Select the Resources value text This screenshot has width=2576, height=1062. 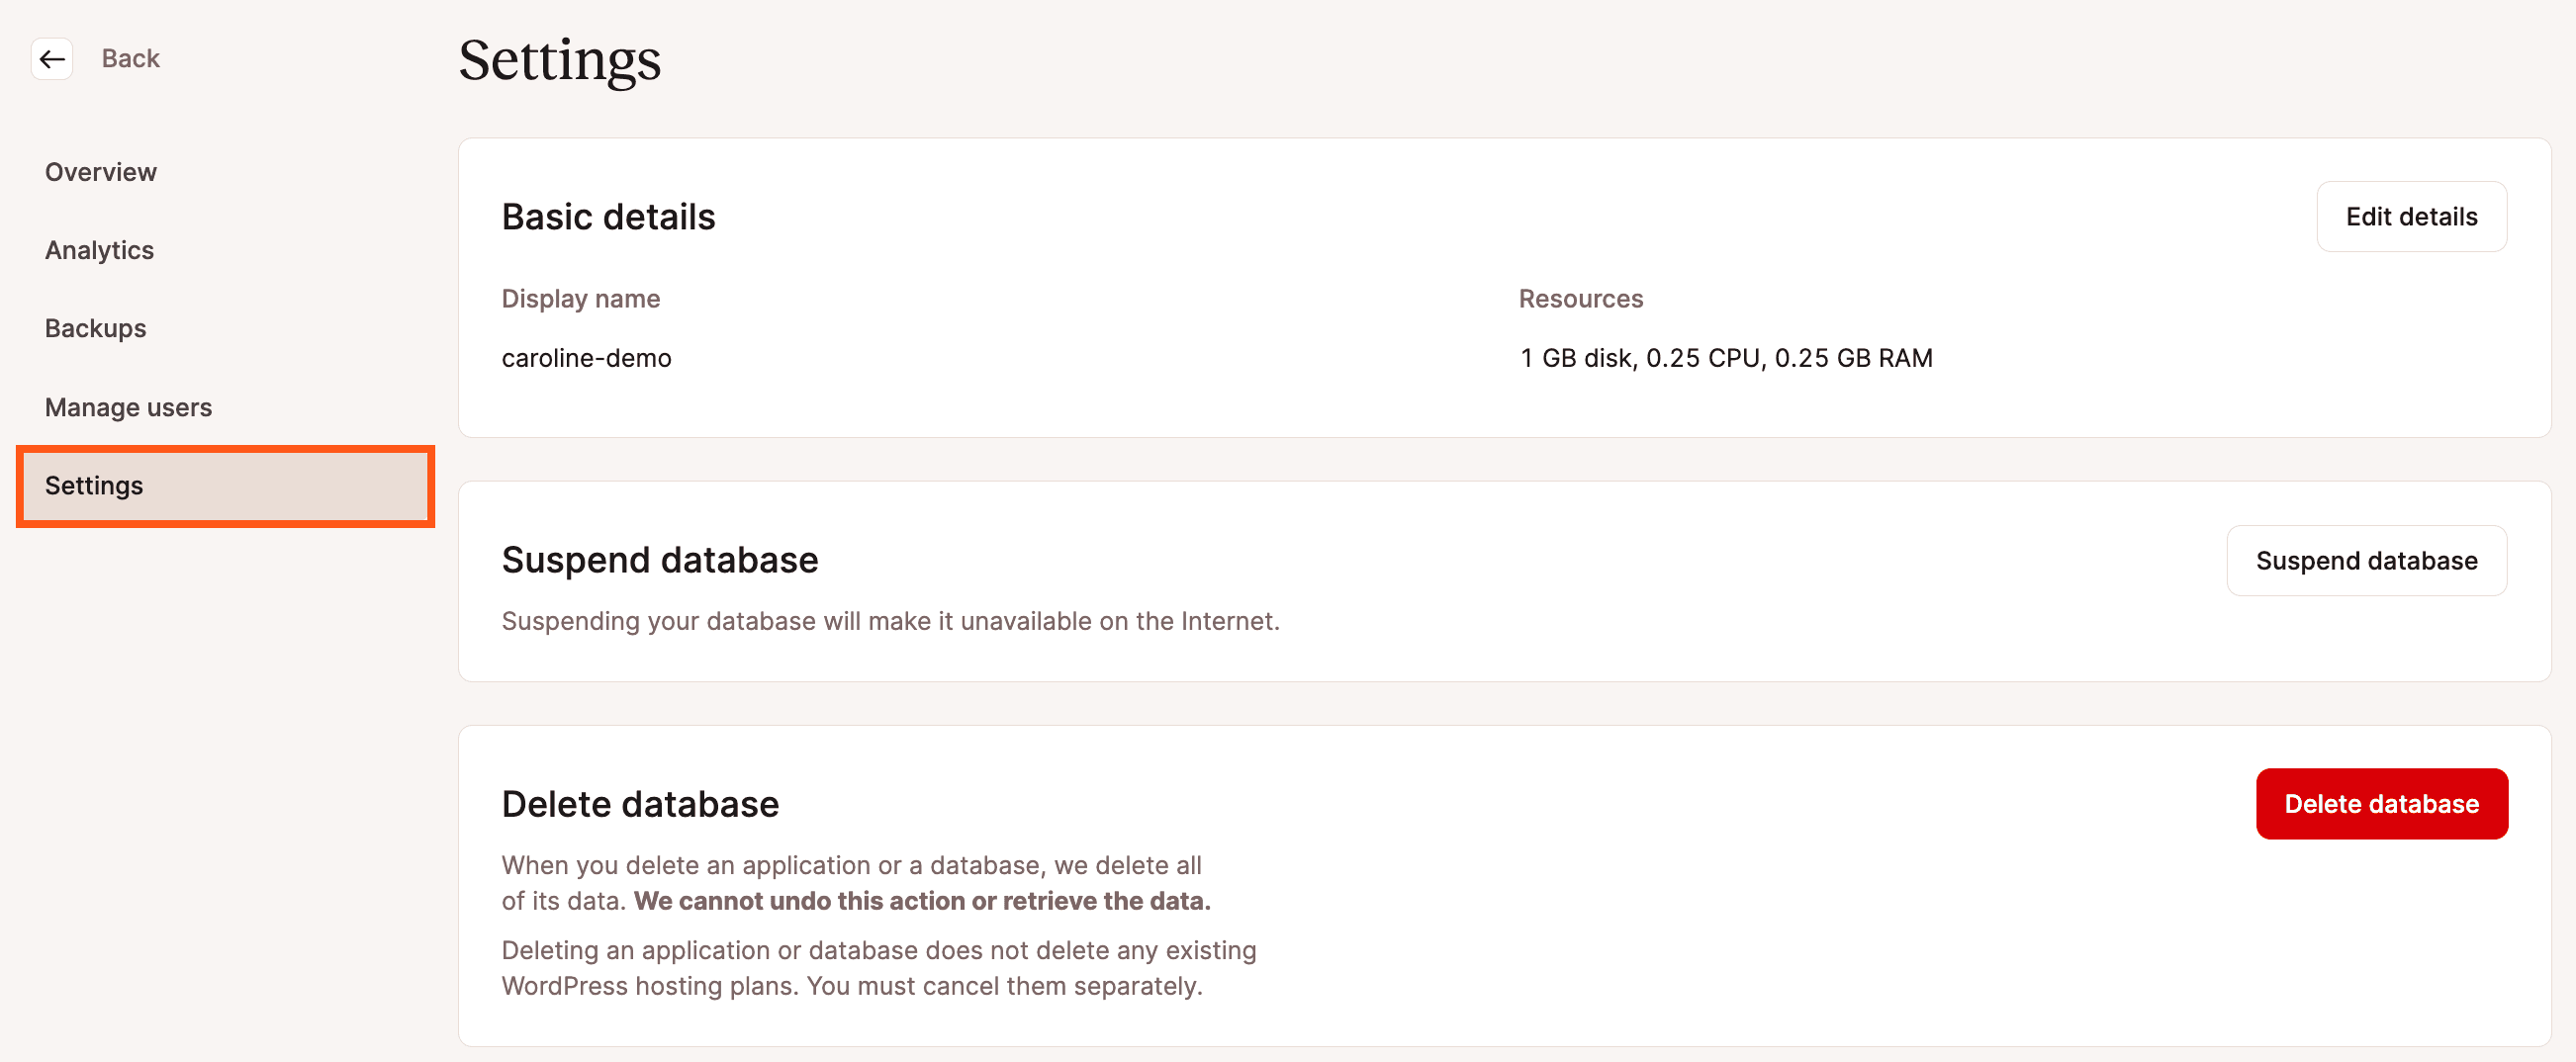pyautogui.click(x=1725, y=357)
